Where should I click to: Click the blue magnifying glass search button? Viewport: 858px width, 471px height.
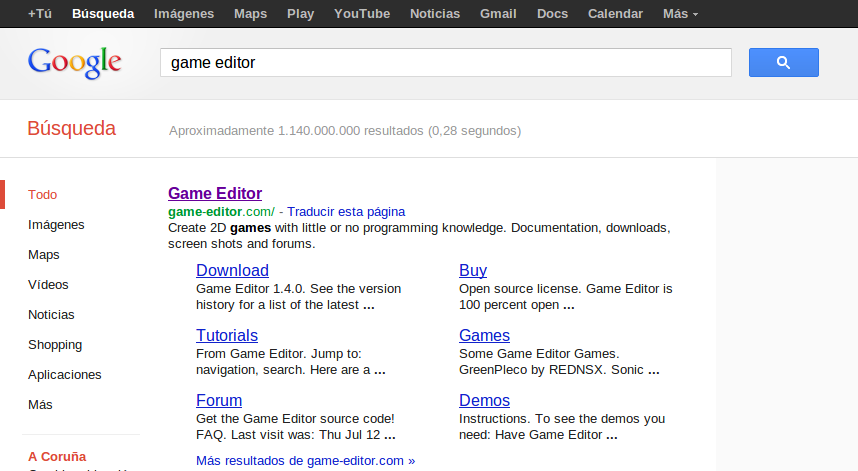pyautogui.click(x=783, y=62)
